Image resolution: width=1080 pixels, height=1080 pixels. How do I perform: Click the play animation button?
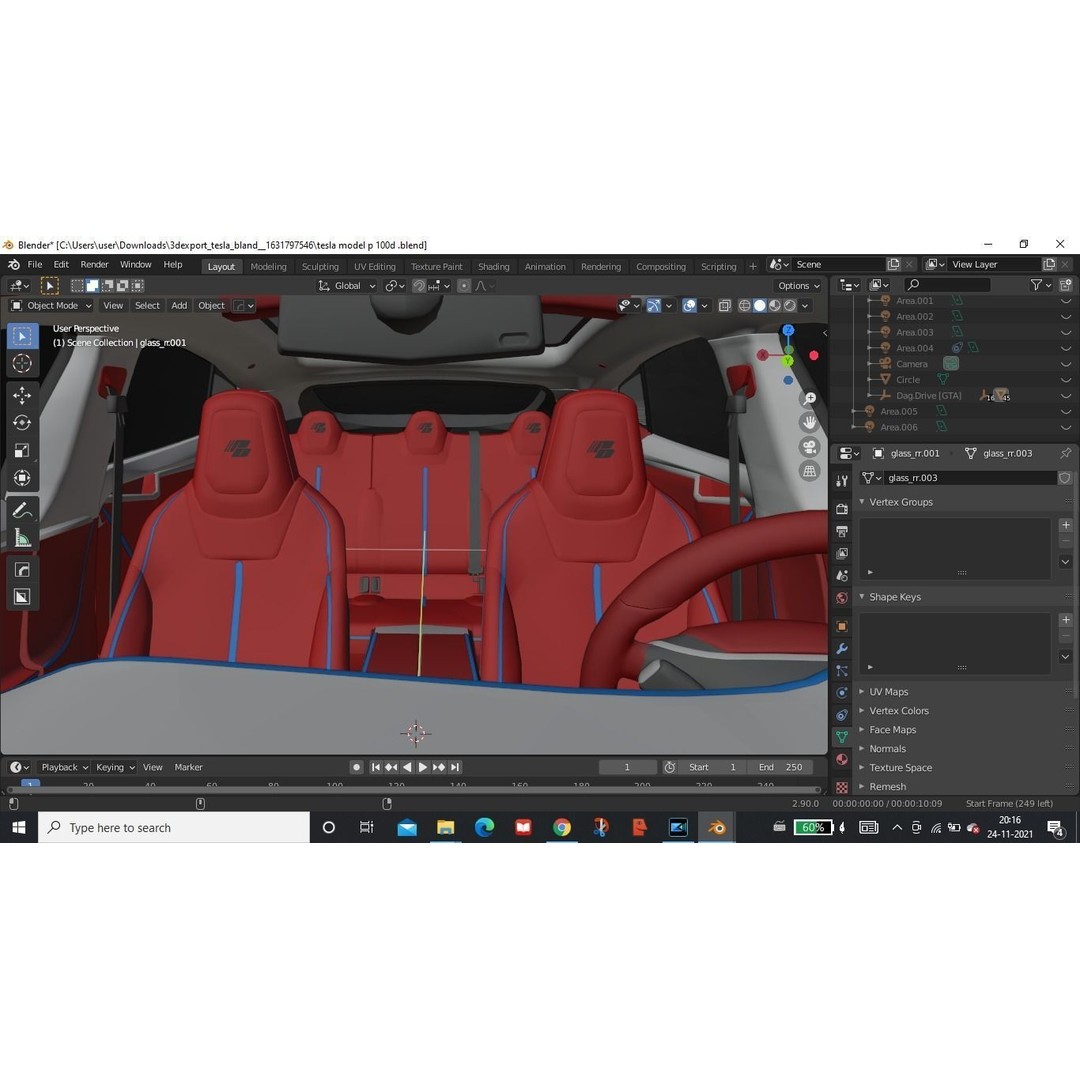(x=422, y=767)
